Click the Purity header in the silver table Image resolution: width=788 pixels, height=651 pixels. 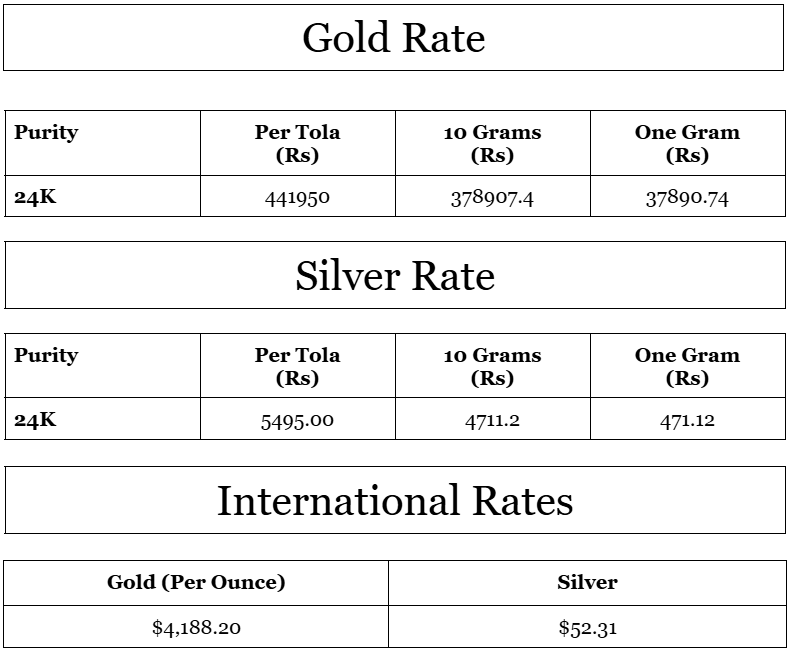[x=46, y=356]
